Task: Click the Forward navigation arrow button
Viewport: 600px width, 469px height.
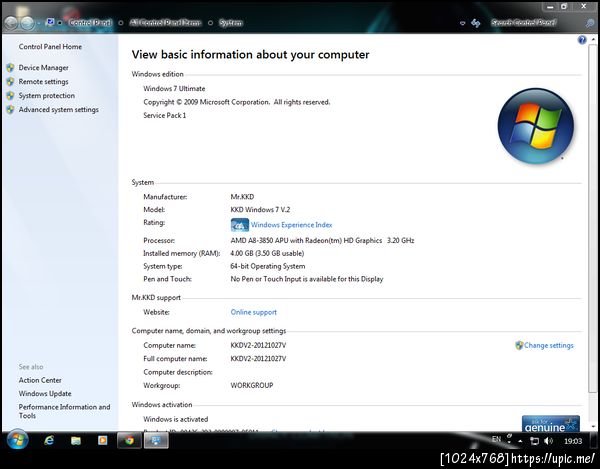Action: tap(27, 23)
